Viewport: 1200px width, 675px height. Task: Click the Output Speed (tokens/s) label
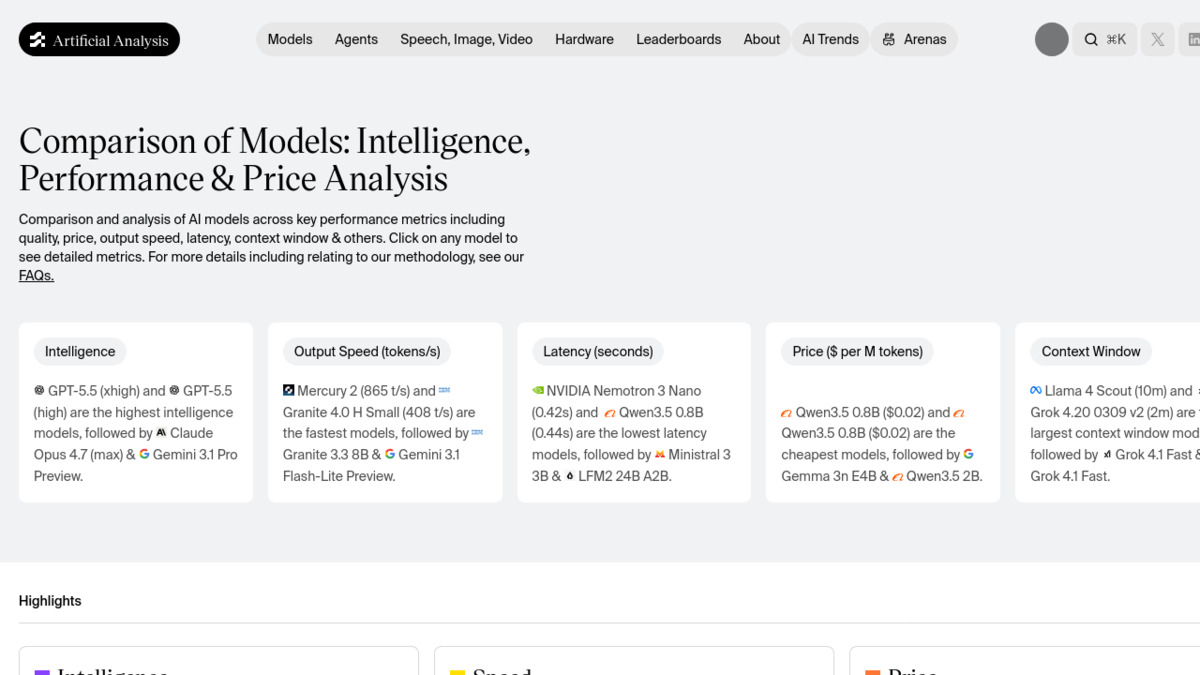click(x=367, y=351)
